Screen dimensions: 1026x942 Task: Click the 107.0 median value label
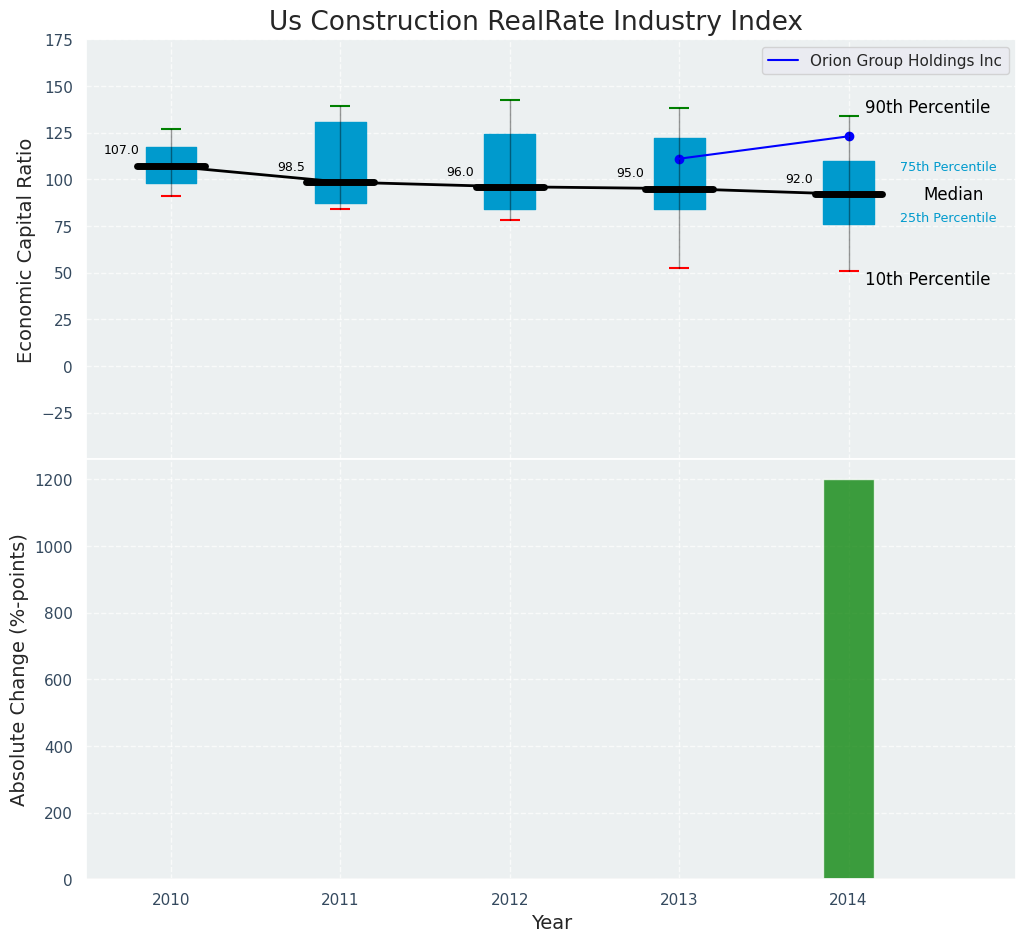click(121, 151)
